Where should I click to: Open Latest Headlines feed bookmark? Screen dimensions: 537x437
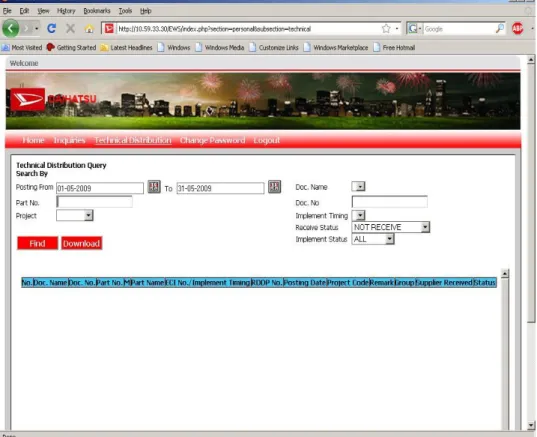click(126, 48)
